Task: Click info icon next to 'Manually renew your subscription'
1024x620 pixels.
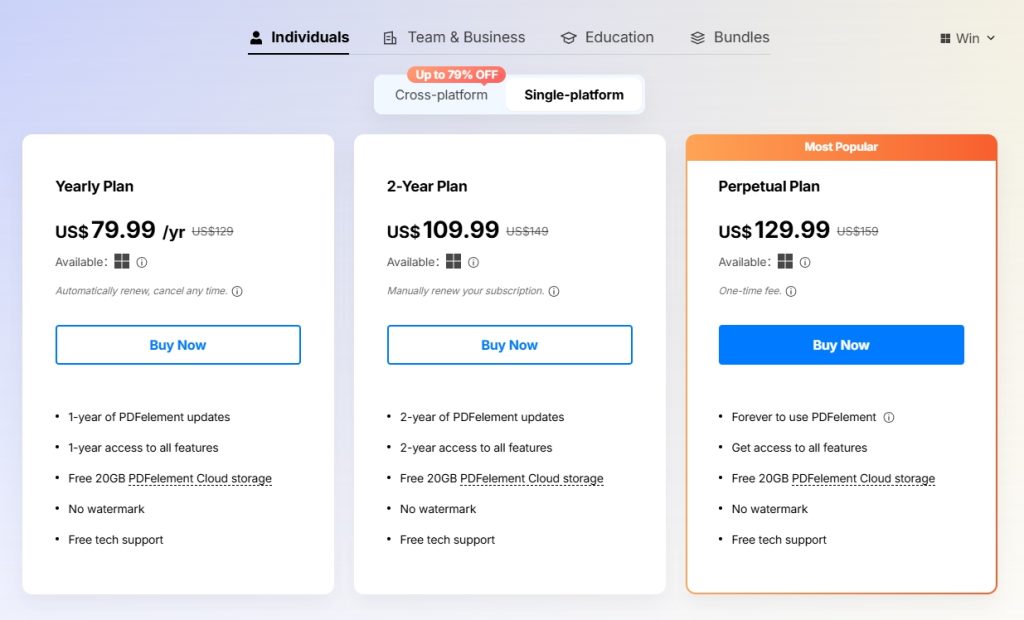Action: point(554,291)
